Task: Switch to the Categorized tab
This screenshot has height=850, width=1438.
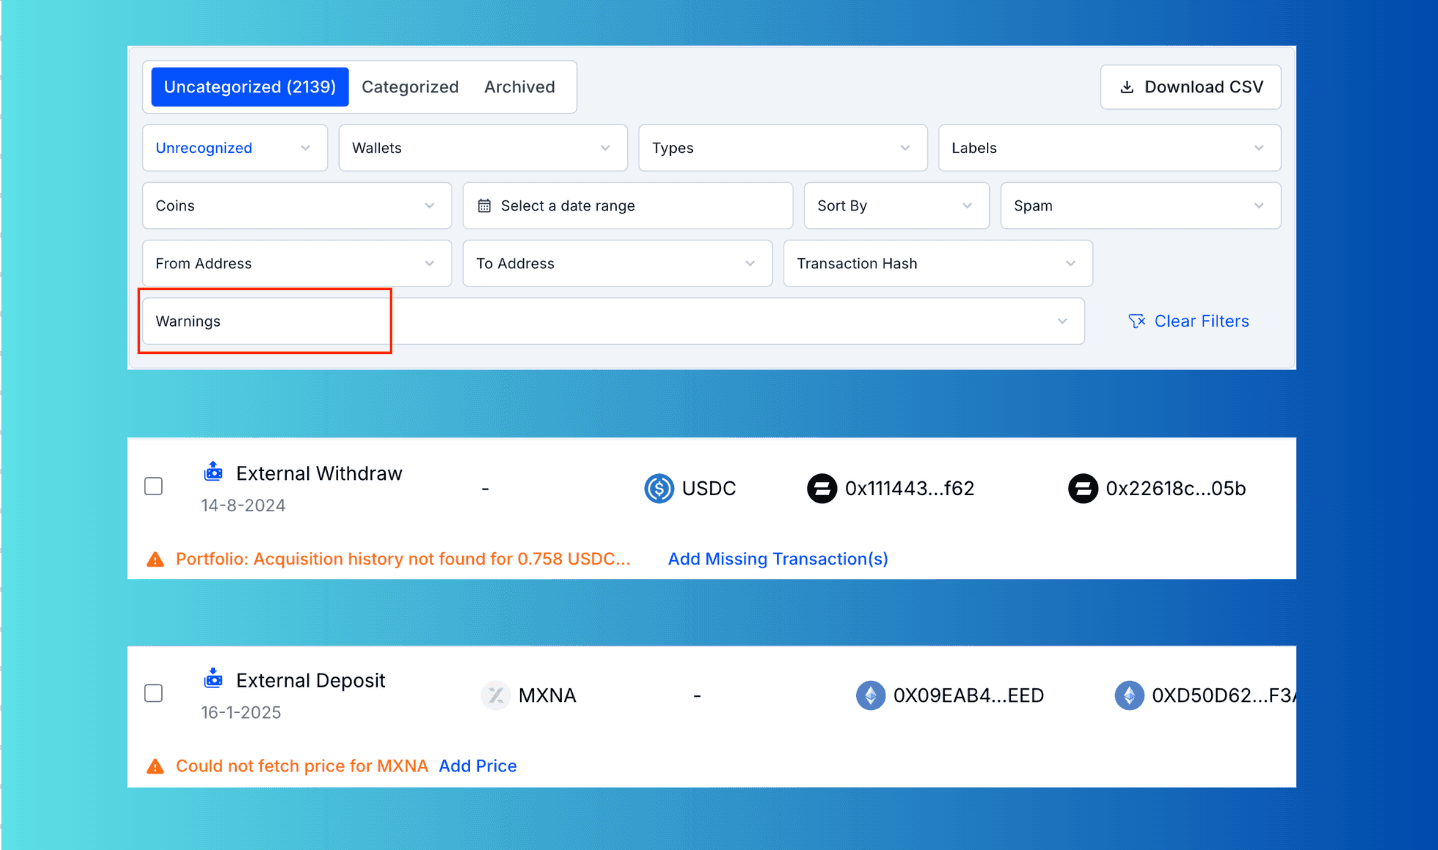Action: (410, 87)
